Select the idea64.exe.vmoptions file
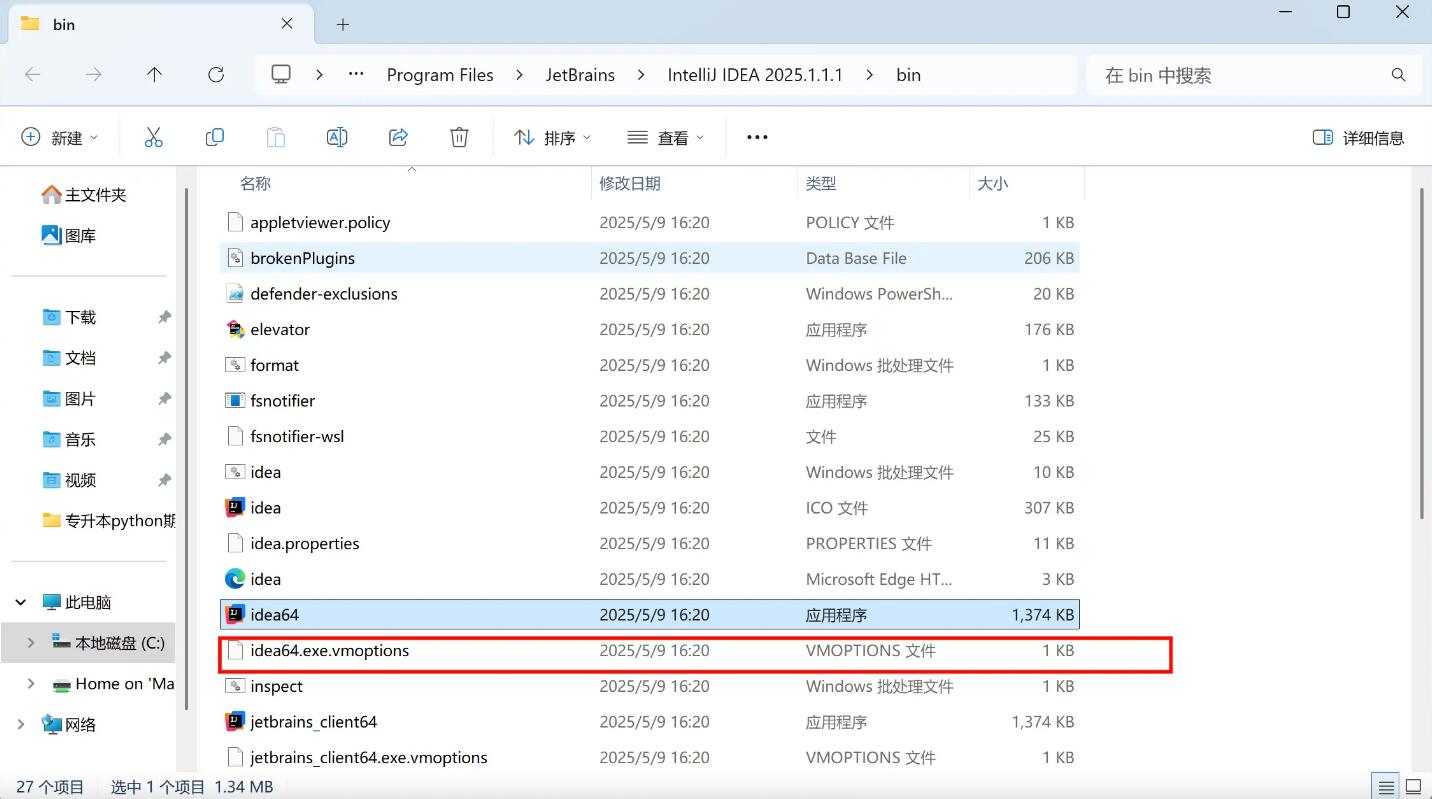The width and height of the screenshot is (1432, 799). point(650,651)
